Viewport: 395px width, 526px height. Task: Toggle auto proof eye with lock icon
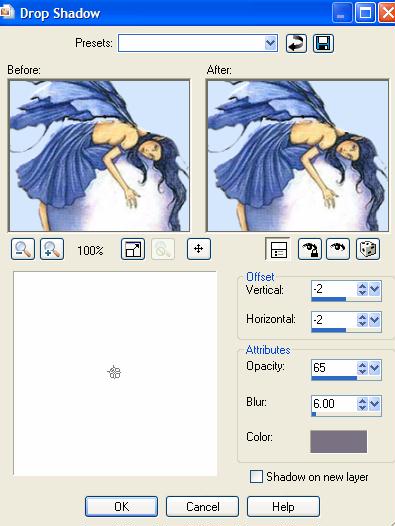[x=310, y=249]
